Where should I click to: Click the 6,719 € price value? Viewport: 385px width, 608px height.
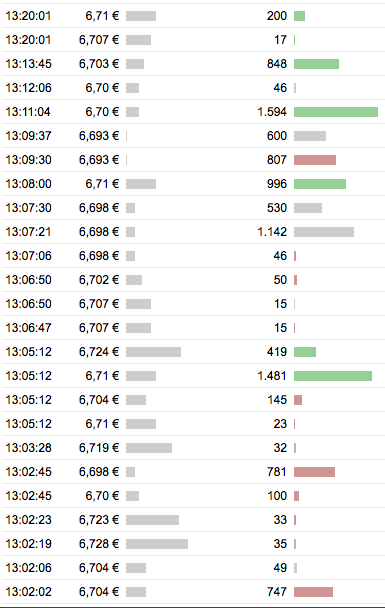99,448
